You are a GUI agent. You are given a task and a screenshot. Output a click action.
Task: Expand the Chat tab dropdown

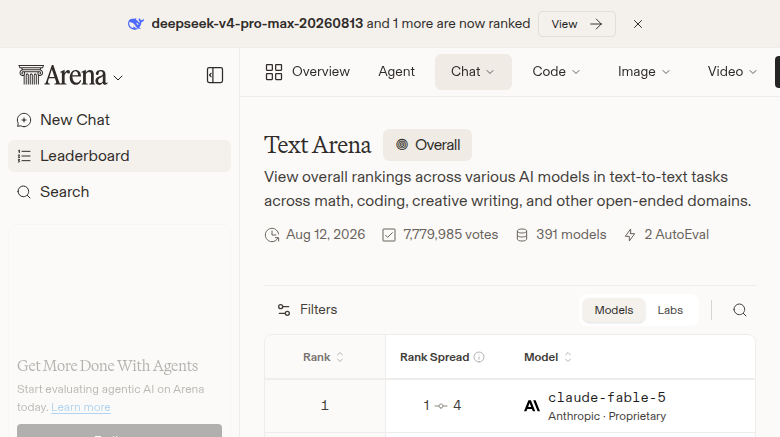click(x=473, y=72)
